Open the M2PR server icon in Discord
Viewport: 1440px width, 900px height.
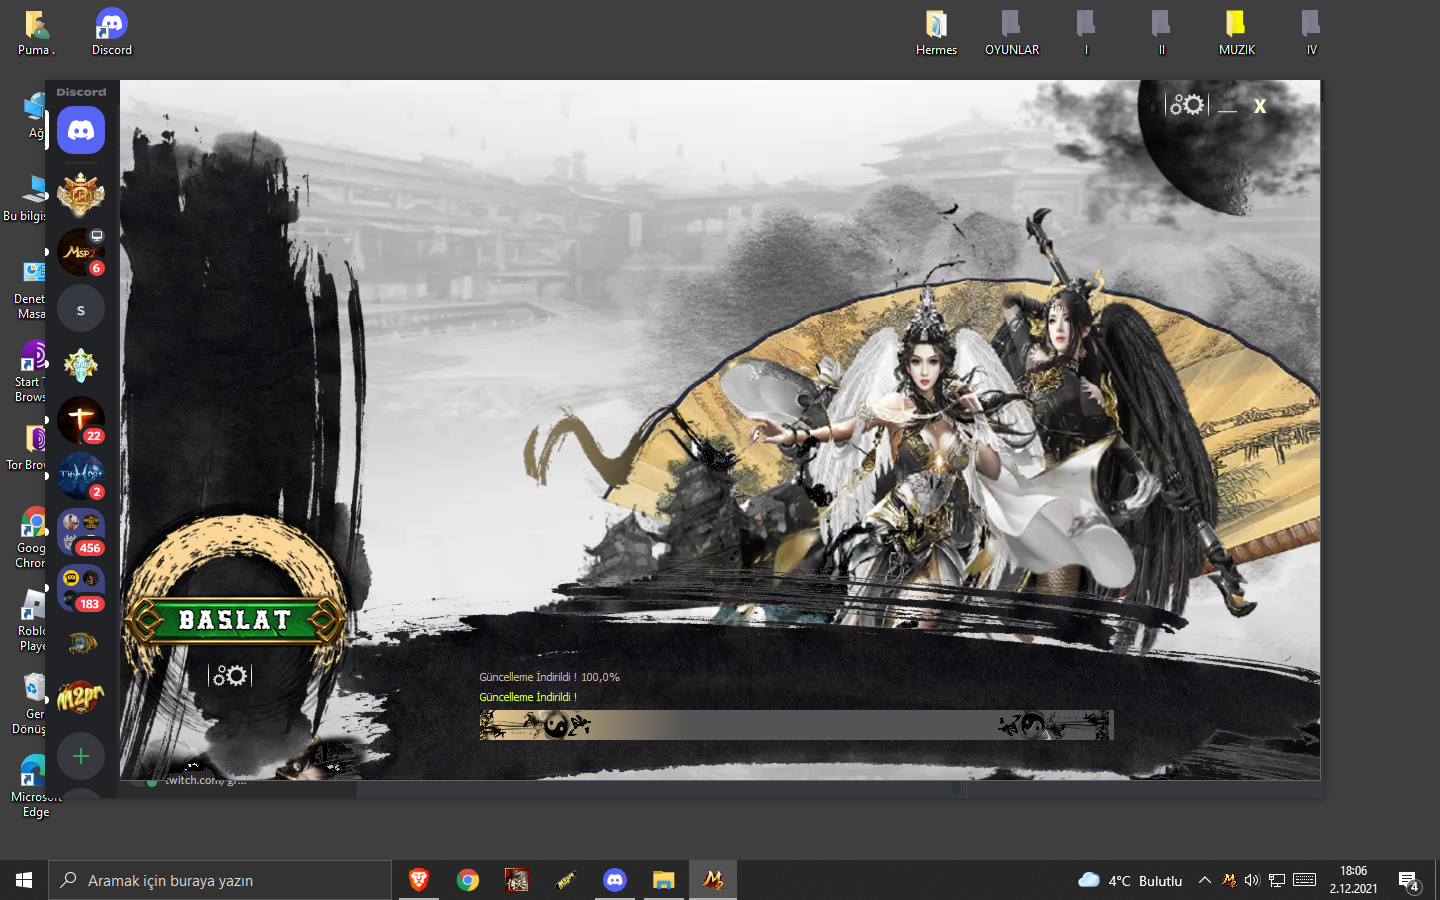[81, 697]
